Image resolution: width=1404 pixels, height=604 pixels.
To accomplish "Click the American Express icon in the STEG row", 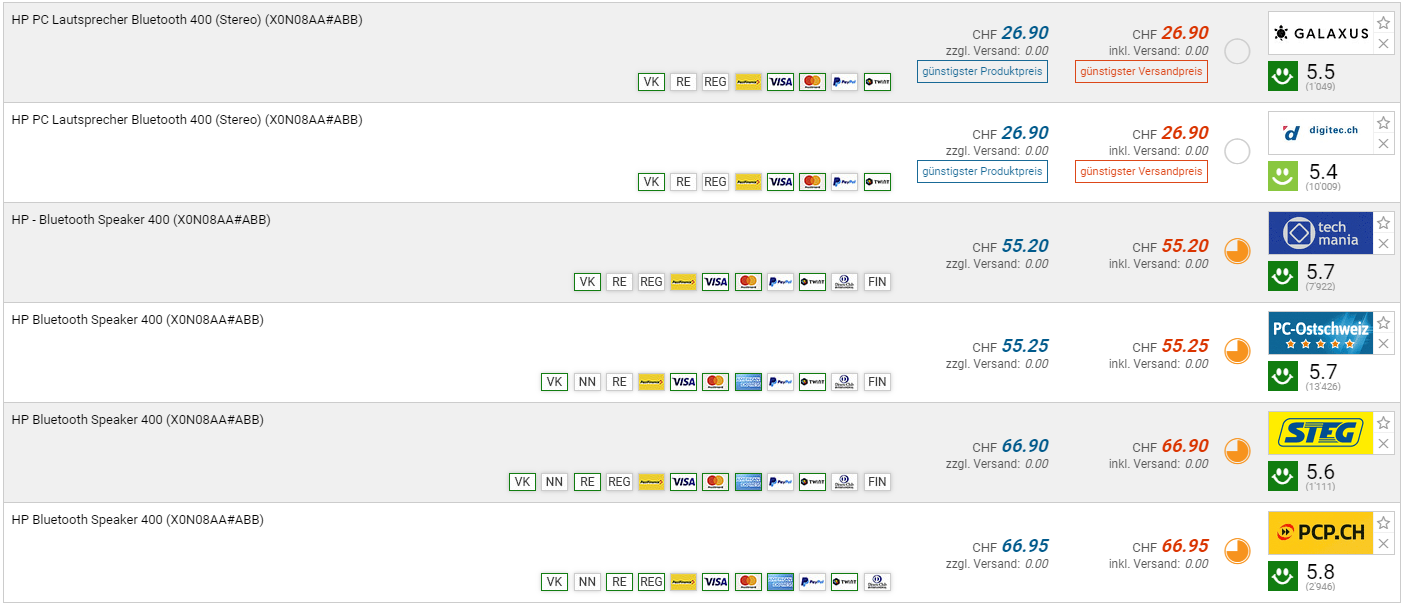I will (x=748, y=482).
